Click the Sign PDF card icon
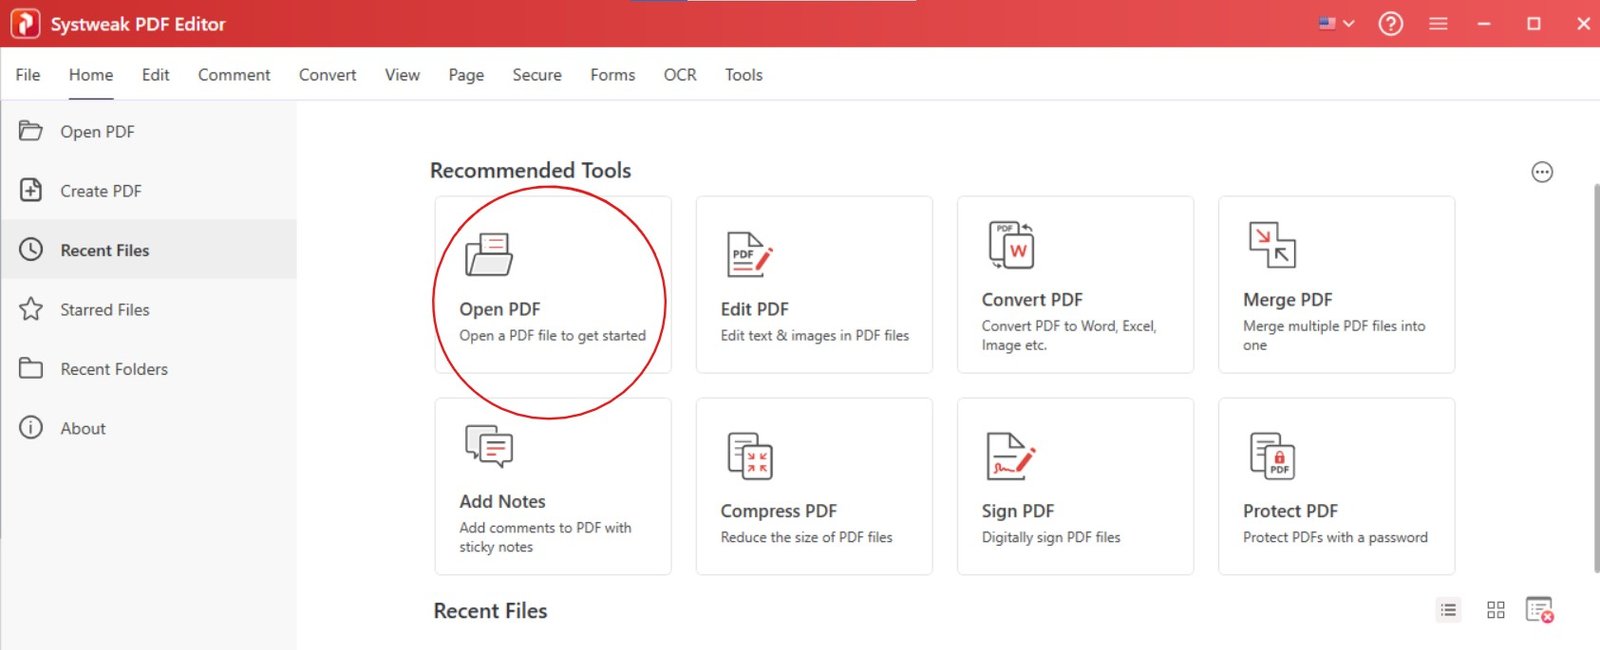The image size is (1600, 650). pos(1011,456)
